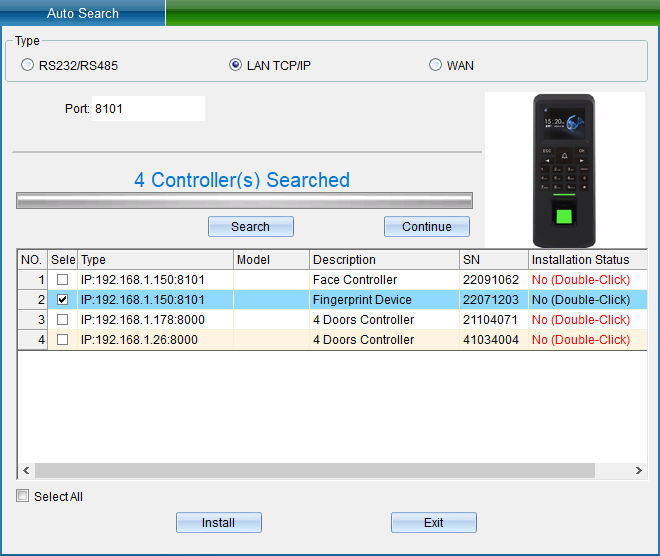
Task: Tick the checkbox for controller 192.168.1.26
Action: coord(63,340)
